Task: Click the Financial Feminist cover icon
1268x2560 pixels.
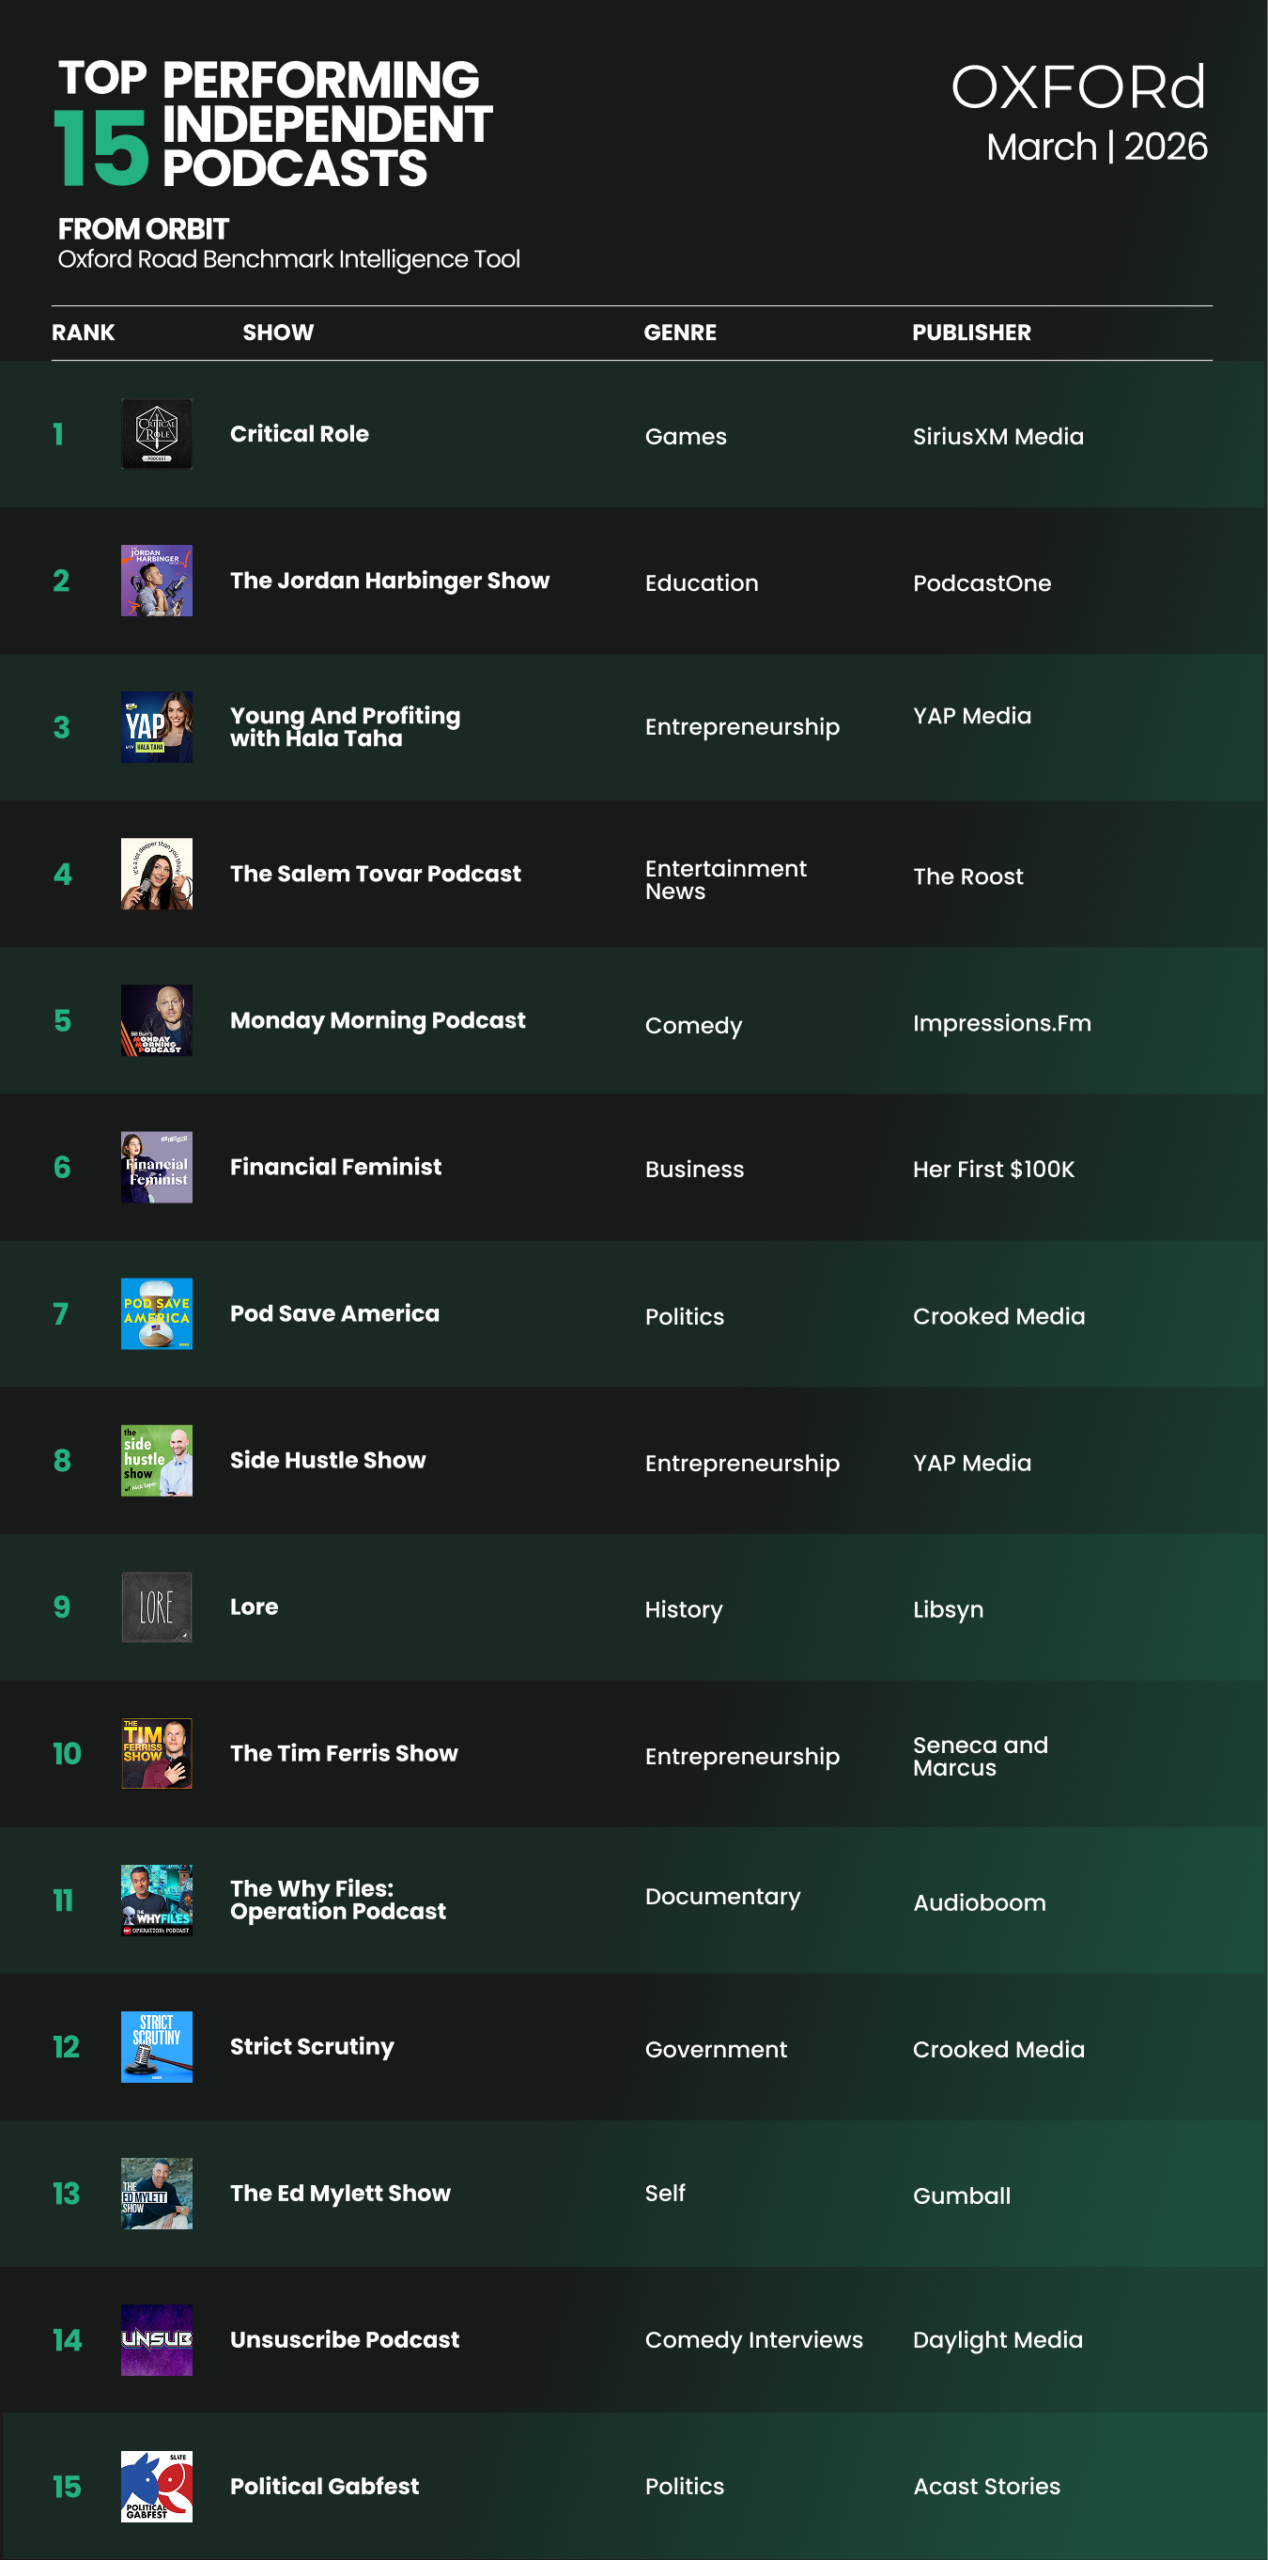Action: 156,1167
